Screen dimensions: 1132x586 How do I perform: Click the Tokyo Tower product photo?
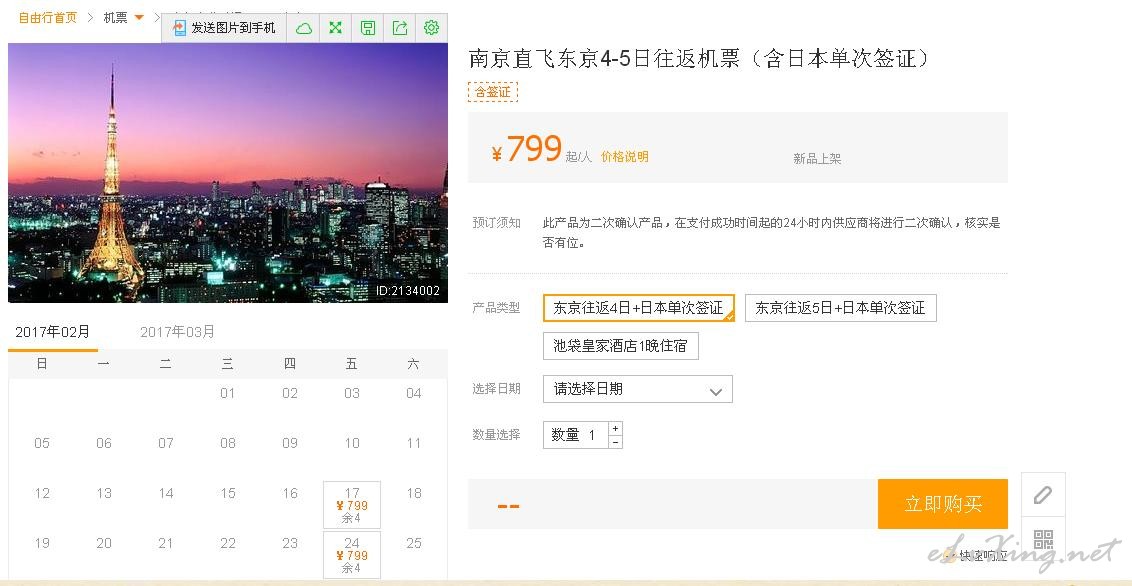pos(228,172)
